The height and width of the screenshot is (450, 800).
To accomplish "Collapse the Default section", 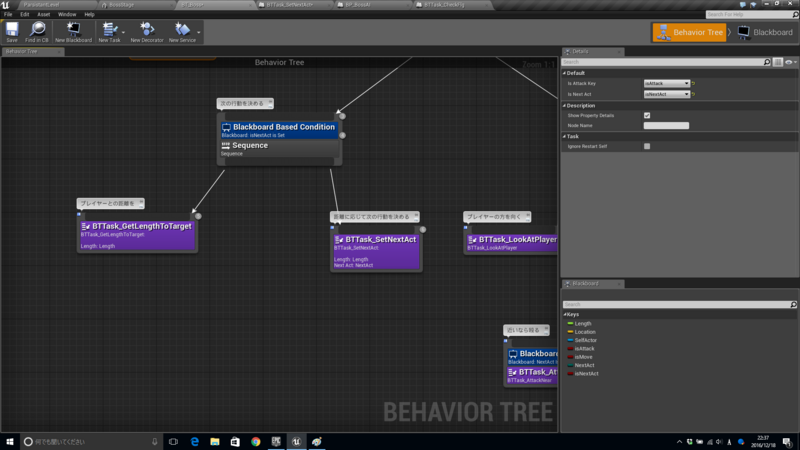I will 564,73.
